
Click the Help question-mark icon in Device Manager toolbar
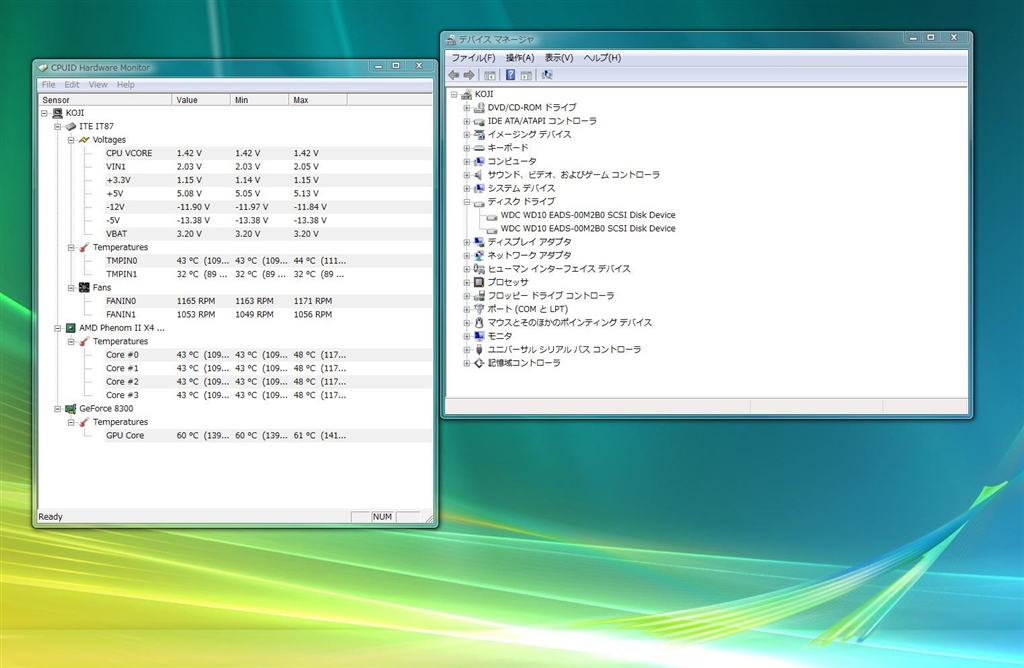pyautogui.click(x=510, y=75)
